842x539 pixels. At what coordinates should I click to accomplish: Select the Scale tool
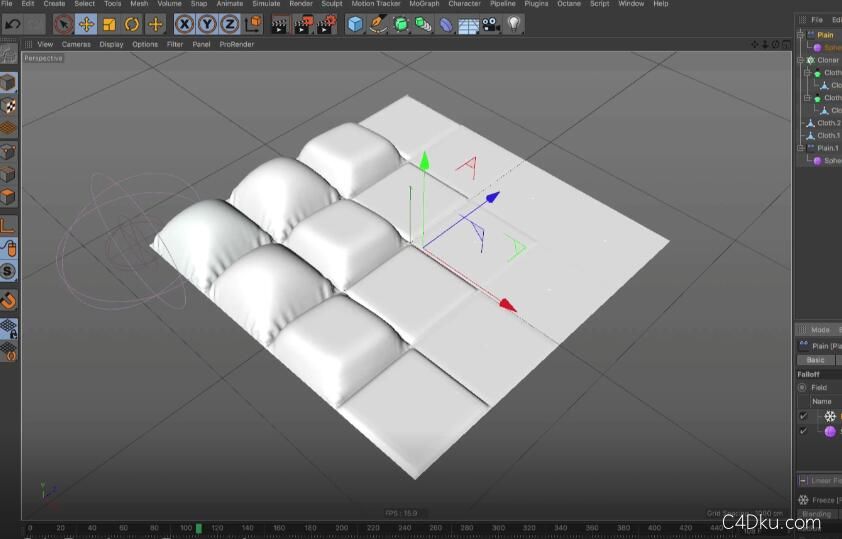[109, 23]
